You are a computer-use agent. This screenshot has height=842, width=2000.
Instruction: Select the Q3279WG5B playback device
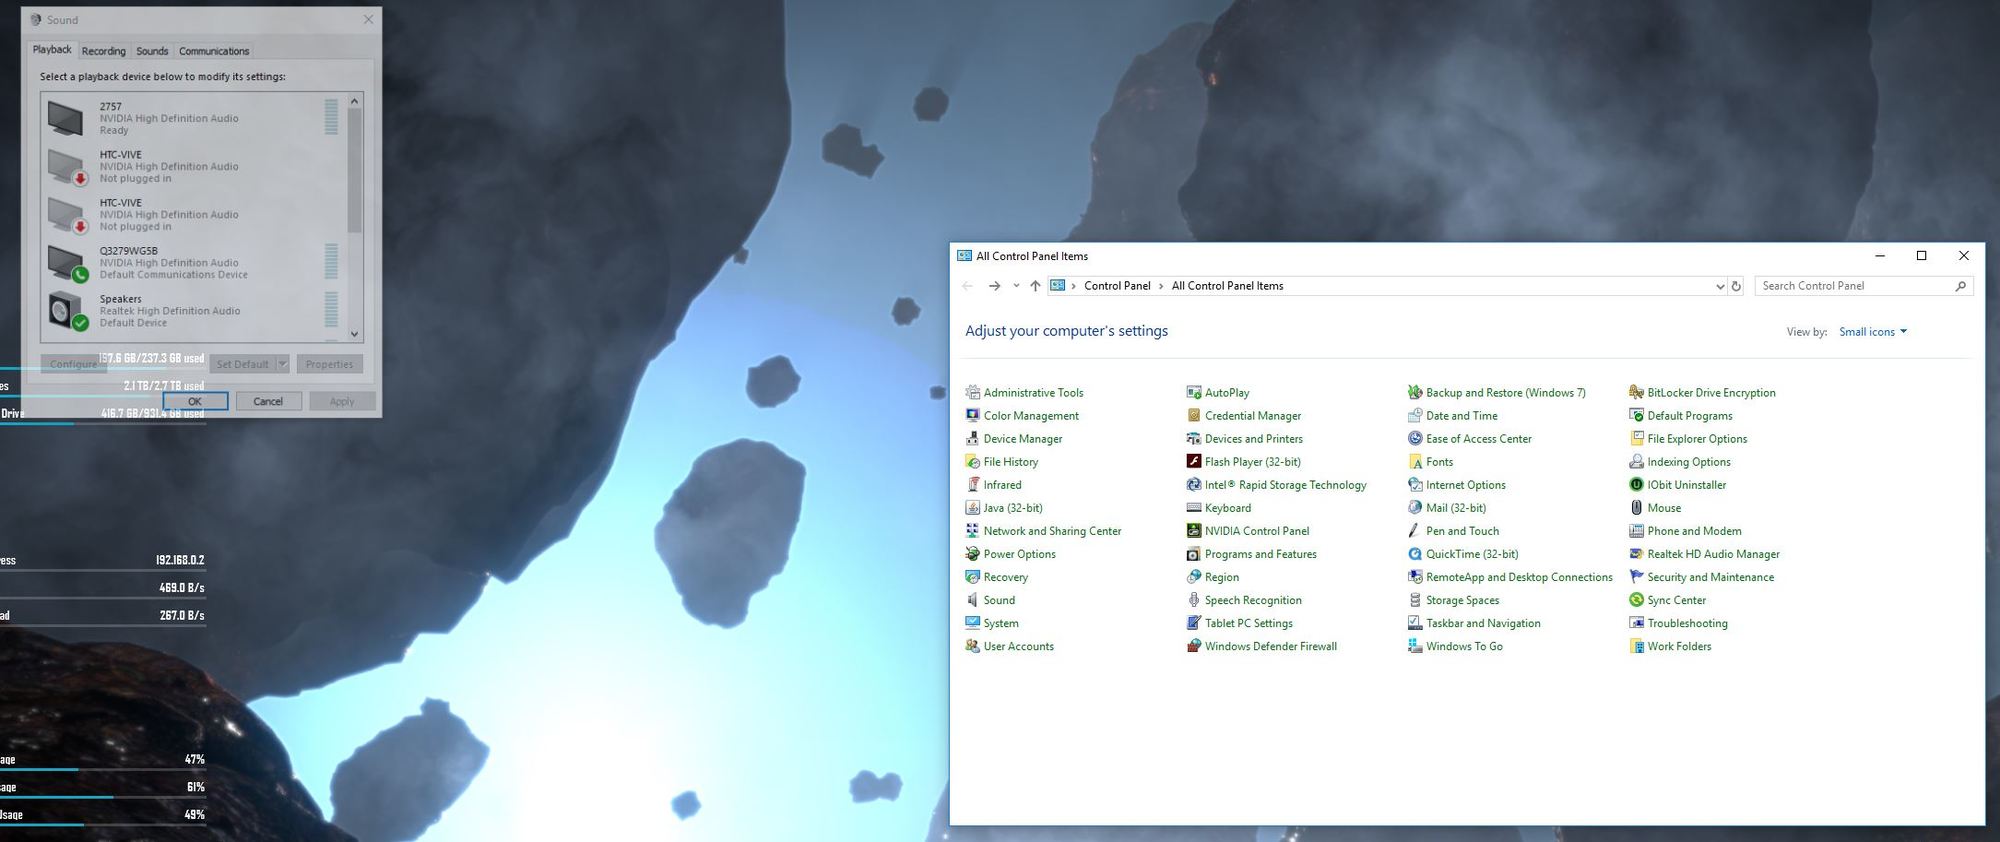[x=194, y=263]
